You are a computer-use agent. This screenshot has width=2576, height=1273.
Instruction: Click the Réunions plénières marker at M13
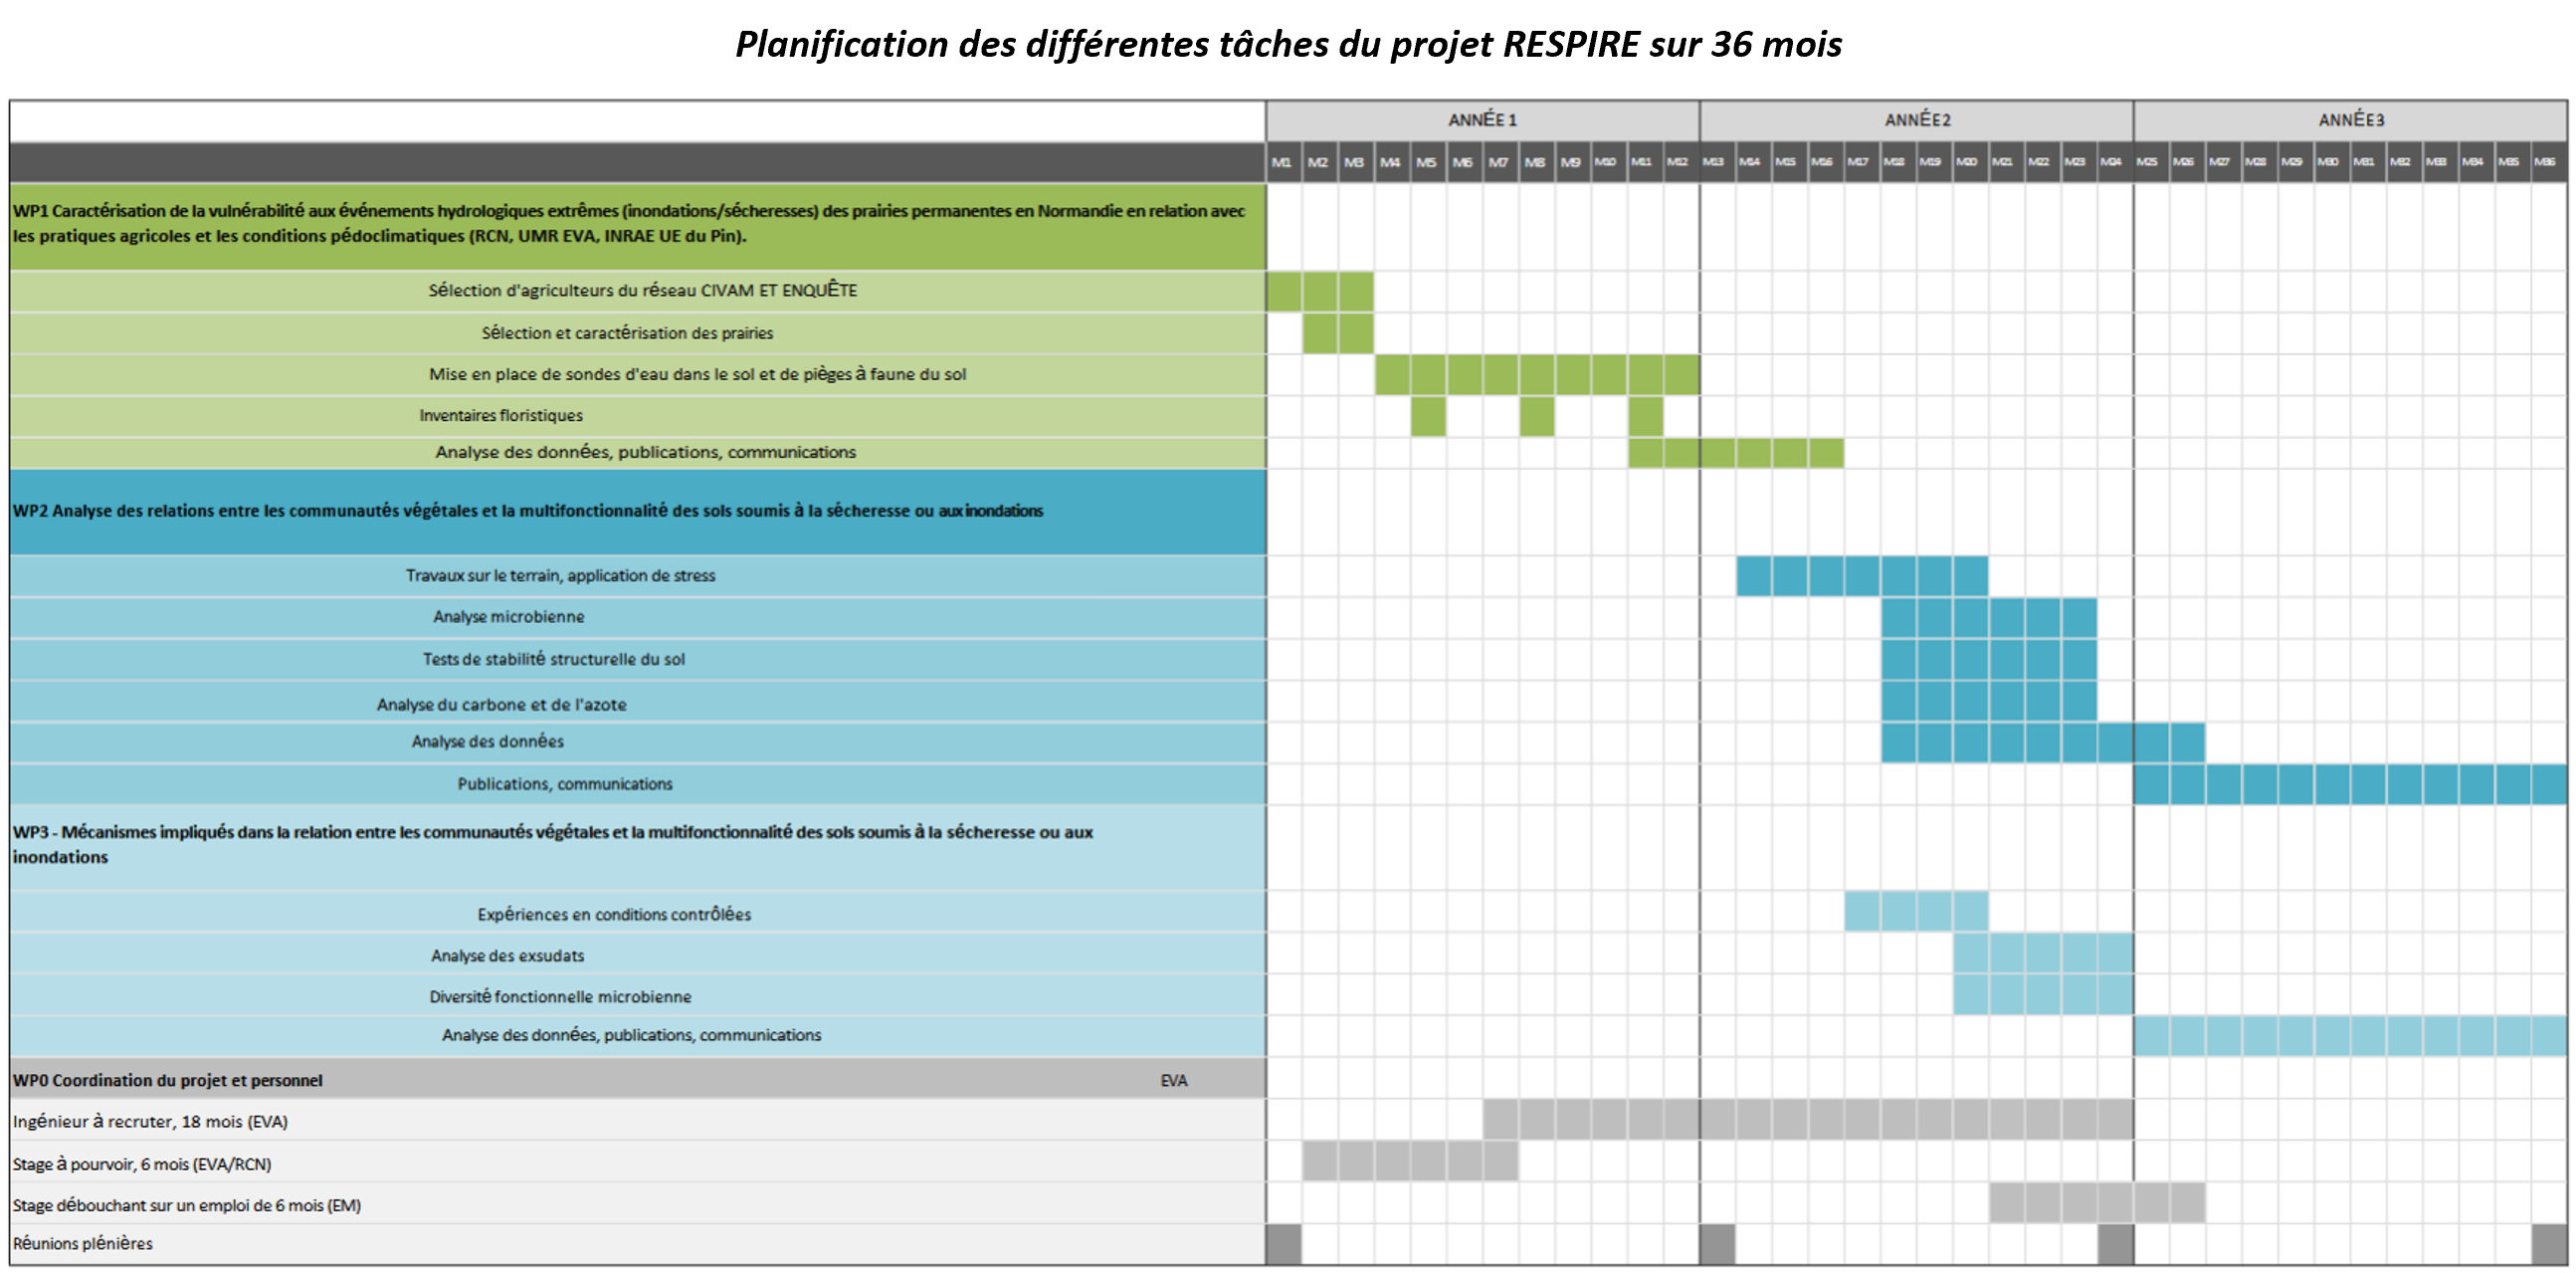pos(1718,1245)
